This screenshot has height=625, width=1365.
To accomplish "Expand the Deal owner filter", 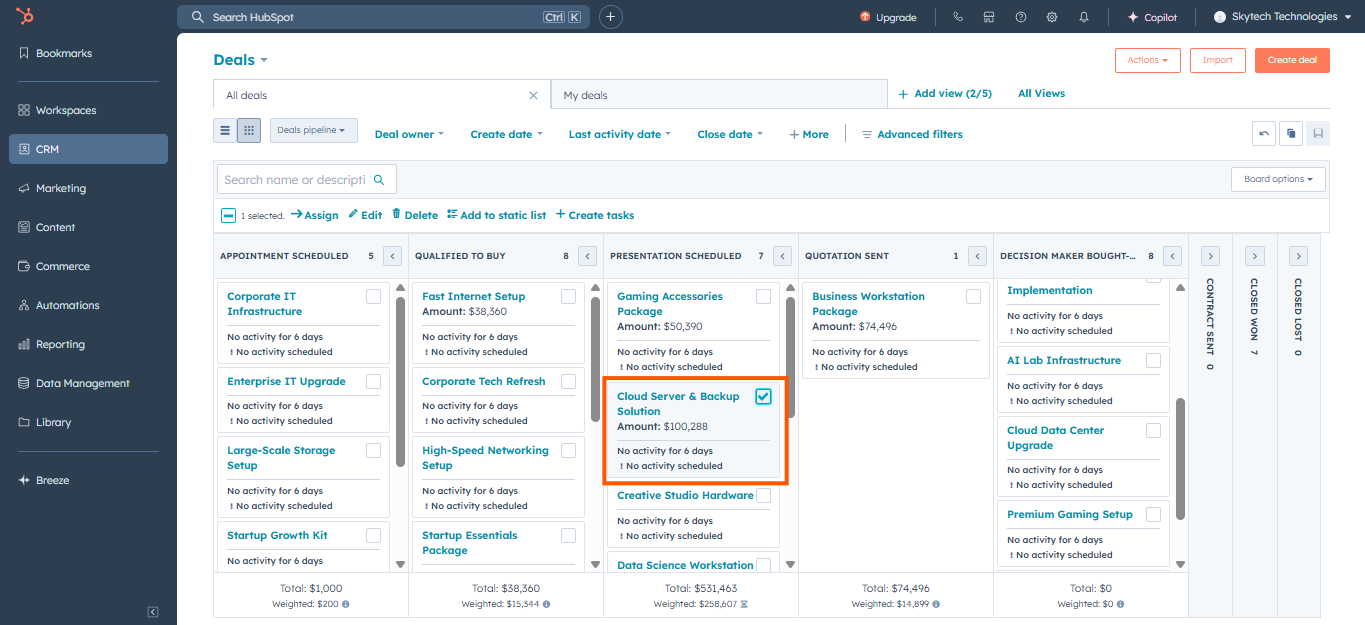I will pyautogui.click(x=409, y=134).
